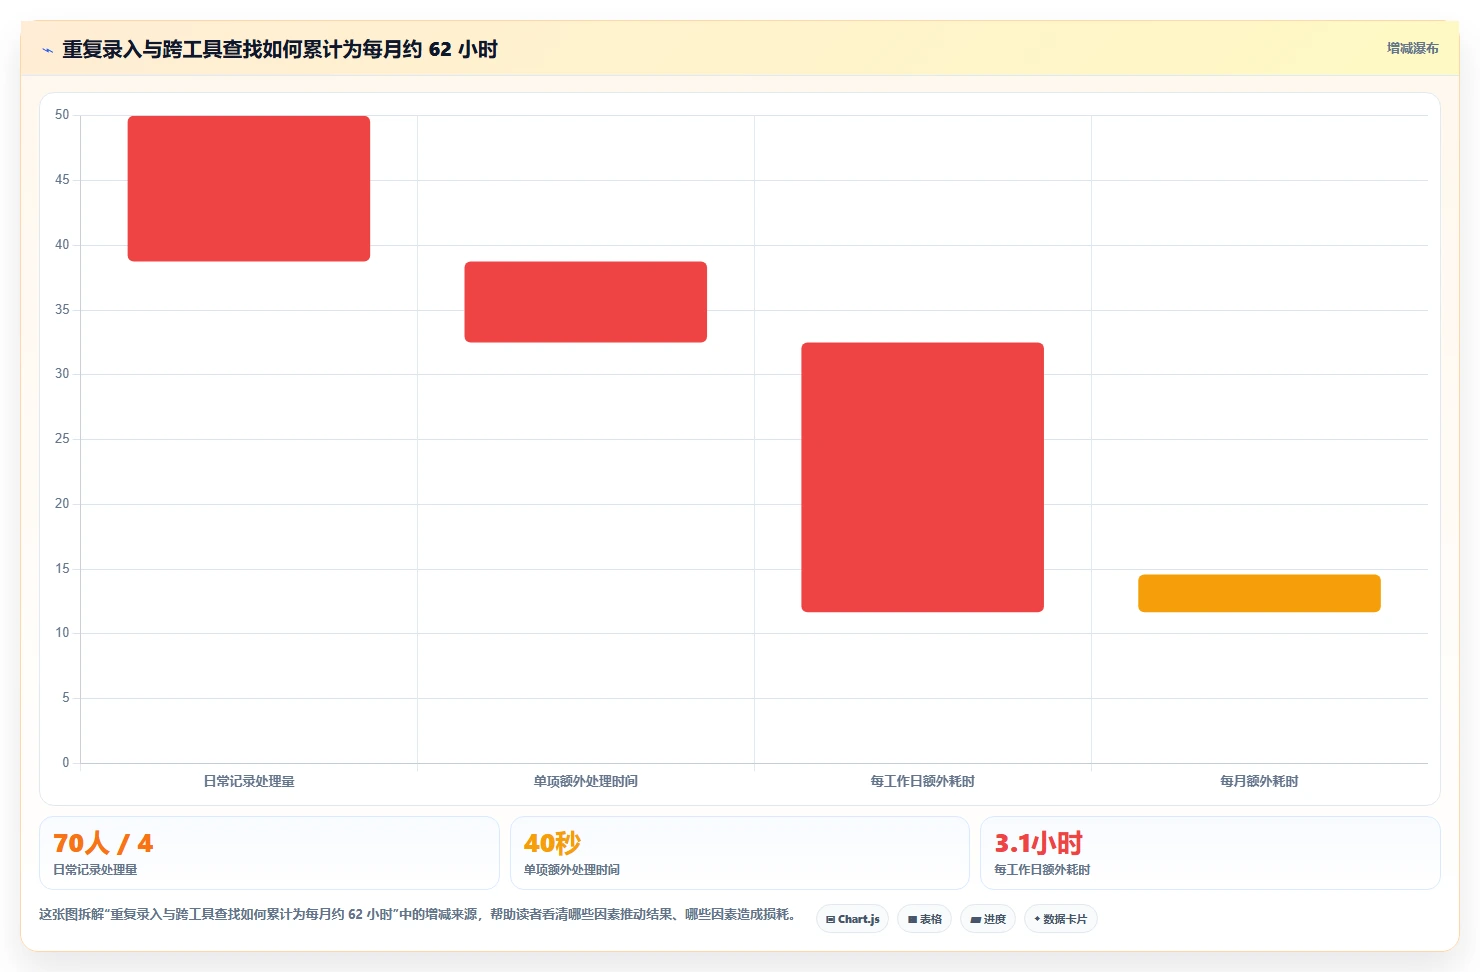Viewport: 1480px width, 972px height.
Task: Click the 单项额外处理时间 caption under 40秒
Action: pos(572,870)
